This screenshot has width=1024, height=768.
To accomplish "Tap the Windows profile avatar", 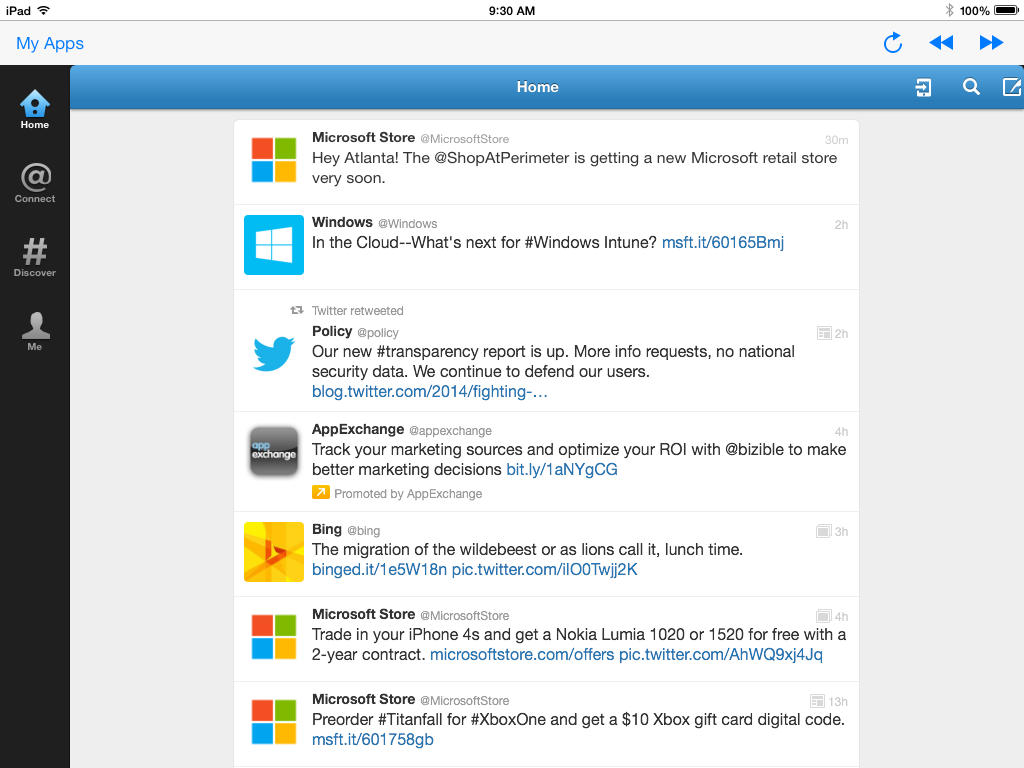I will pos(274,245).
